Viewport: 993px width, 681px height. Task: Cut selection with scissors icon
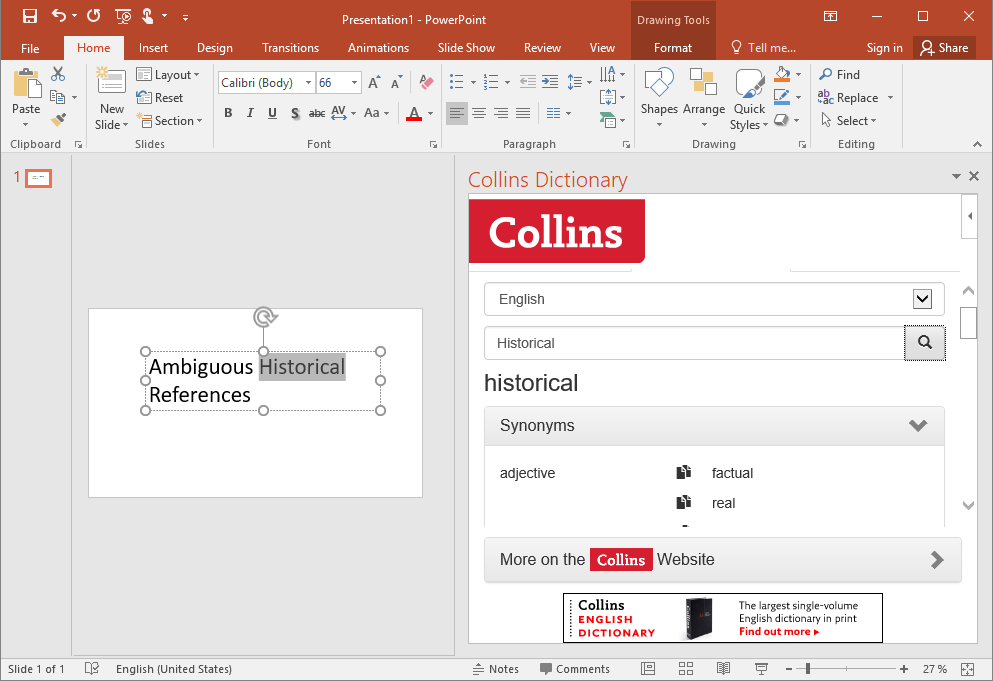[x=58, y=74]
